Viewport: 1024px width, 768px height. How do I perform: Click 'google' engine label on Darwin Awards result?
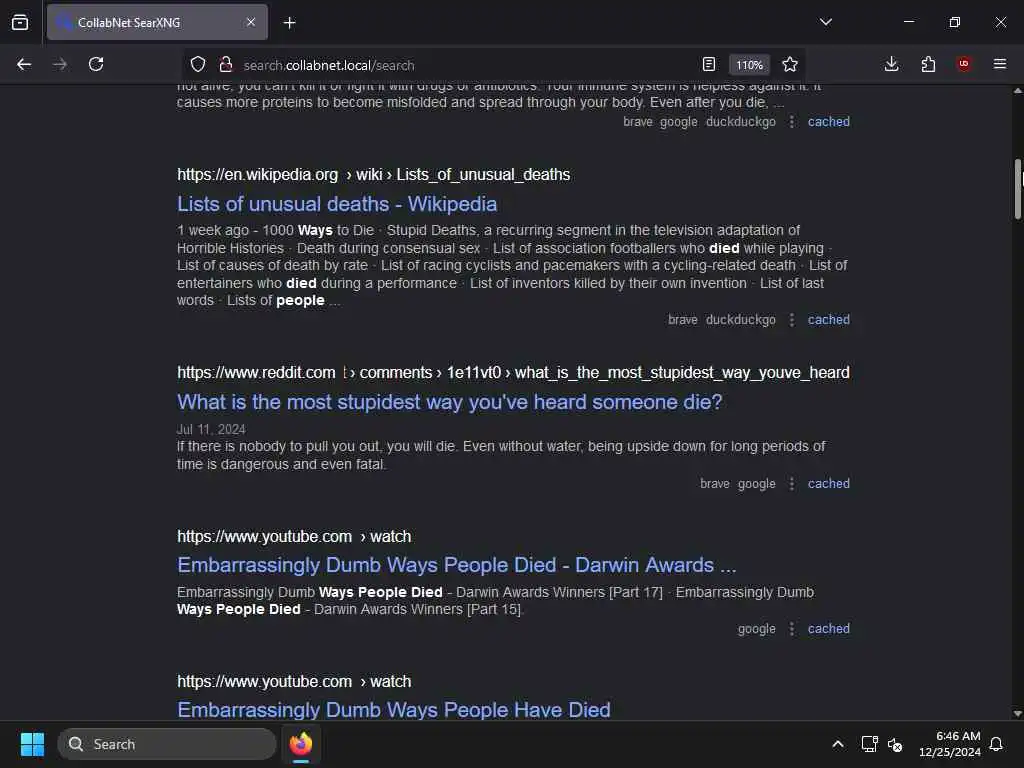tap(756, 628)
